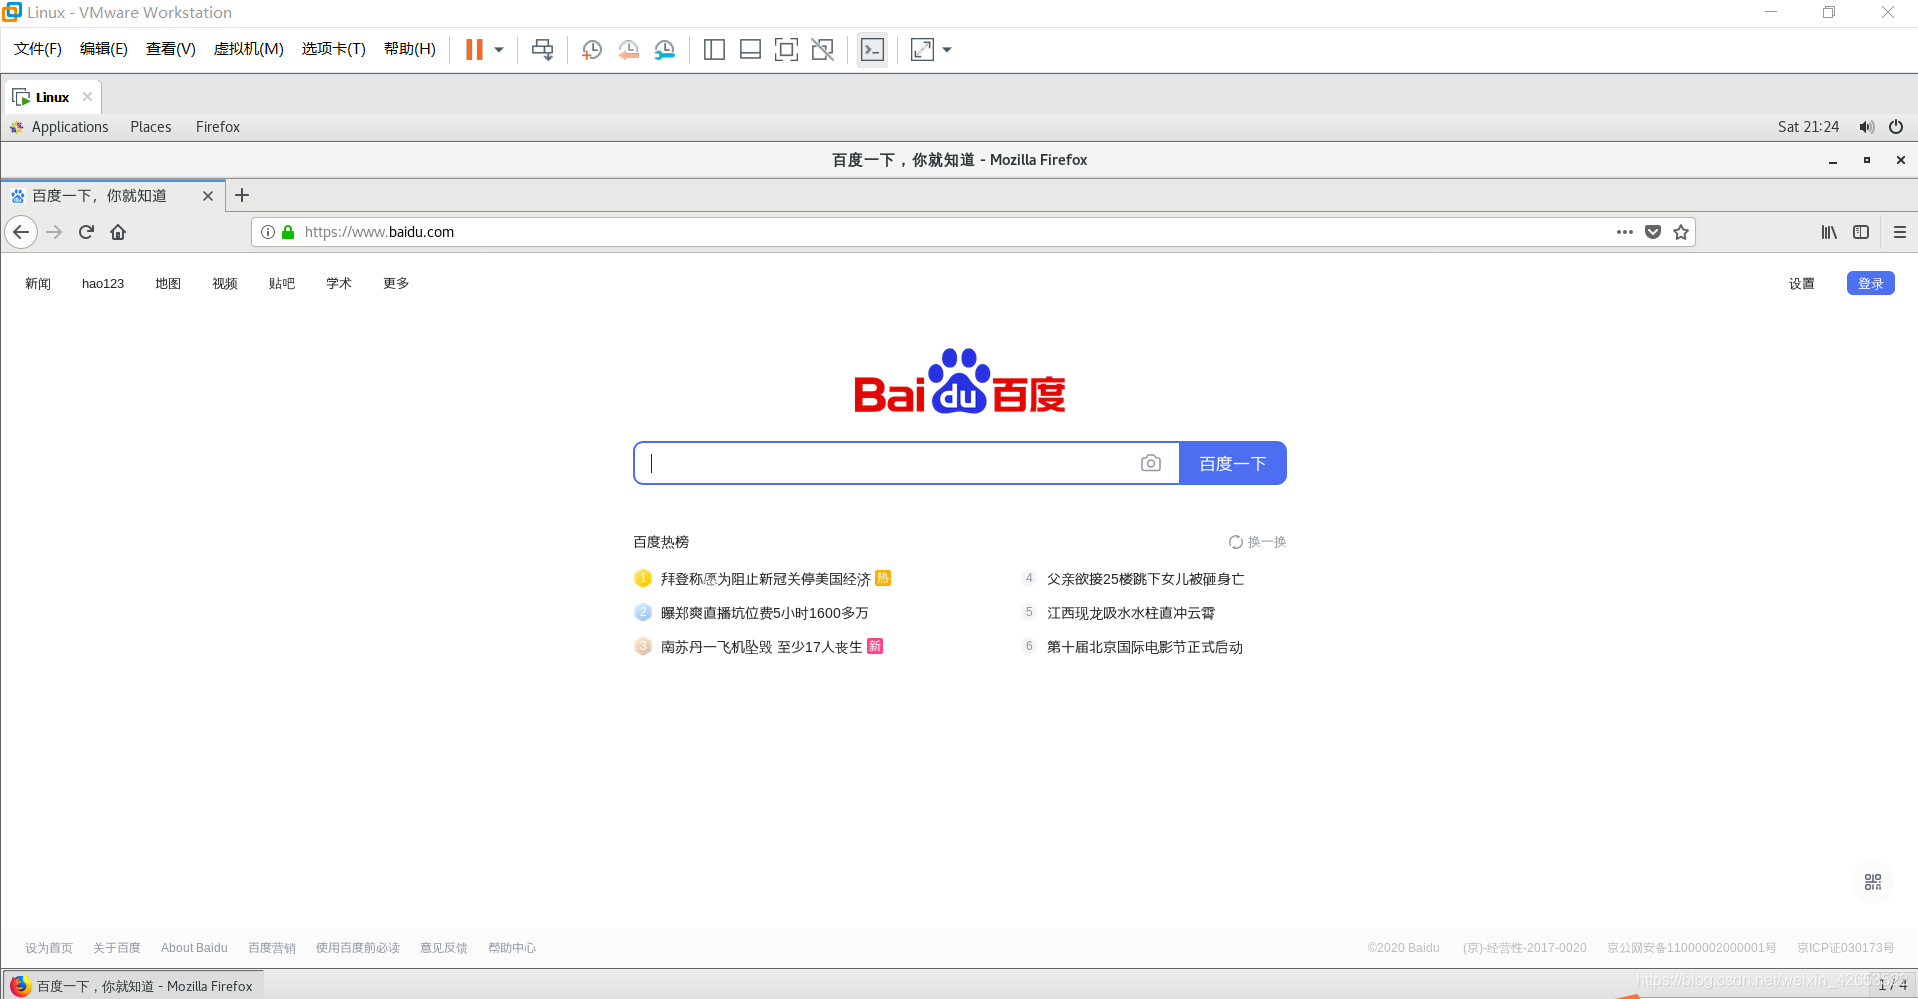Click the Firefox back arrow button

coord(21,232)
